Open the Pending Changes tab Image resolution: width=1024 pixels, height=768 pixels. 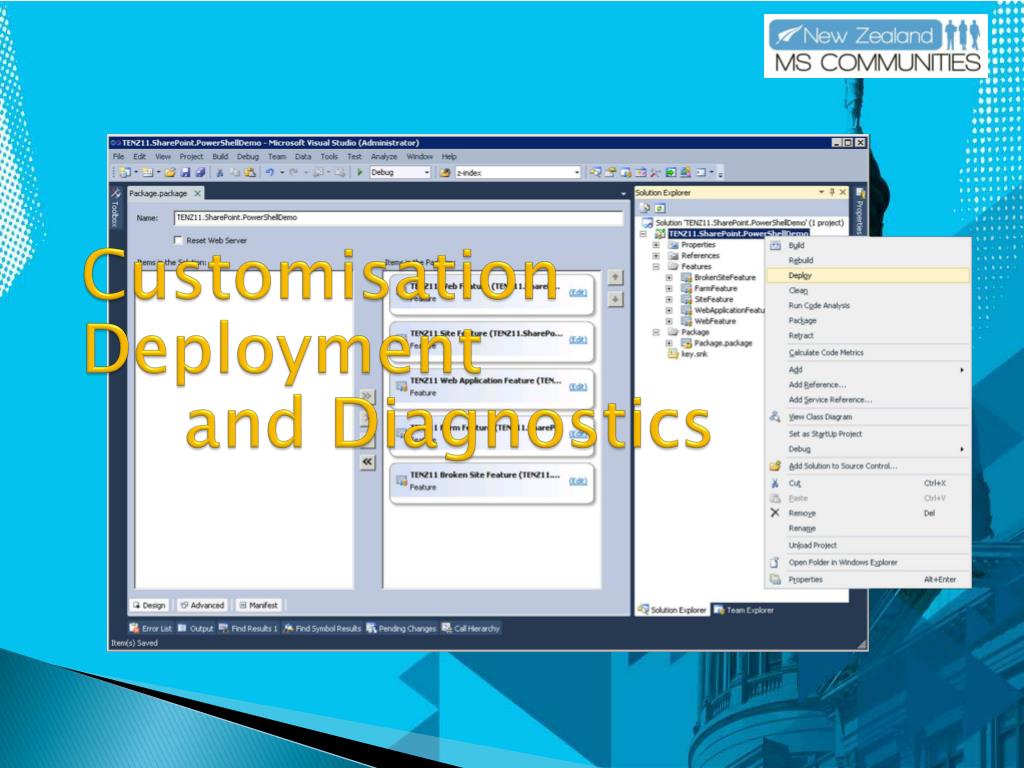401,628
